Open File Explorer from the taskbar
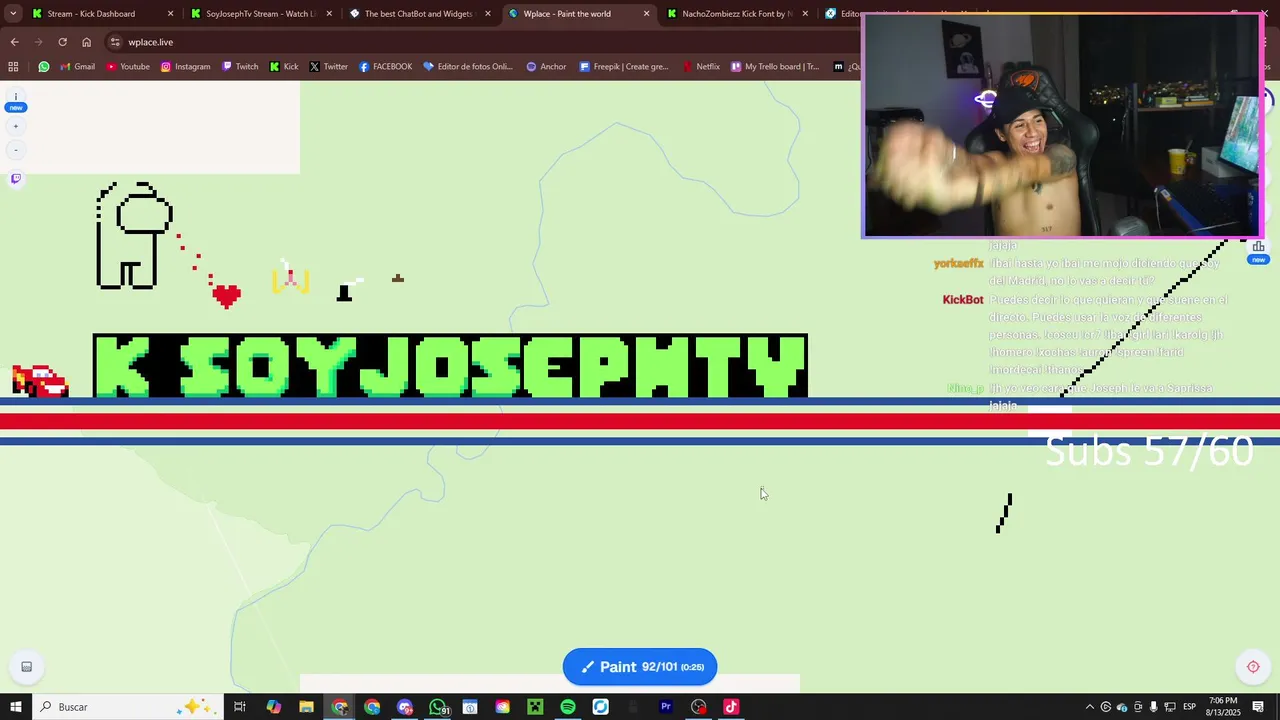This screenshot has height=720, width=1280. (x=306, y=707)
